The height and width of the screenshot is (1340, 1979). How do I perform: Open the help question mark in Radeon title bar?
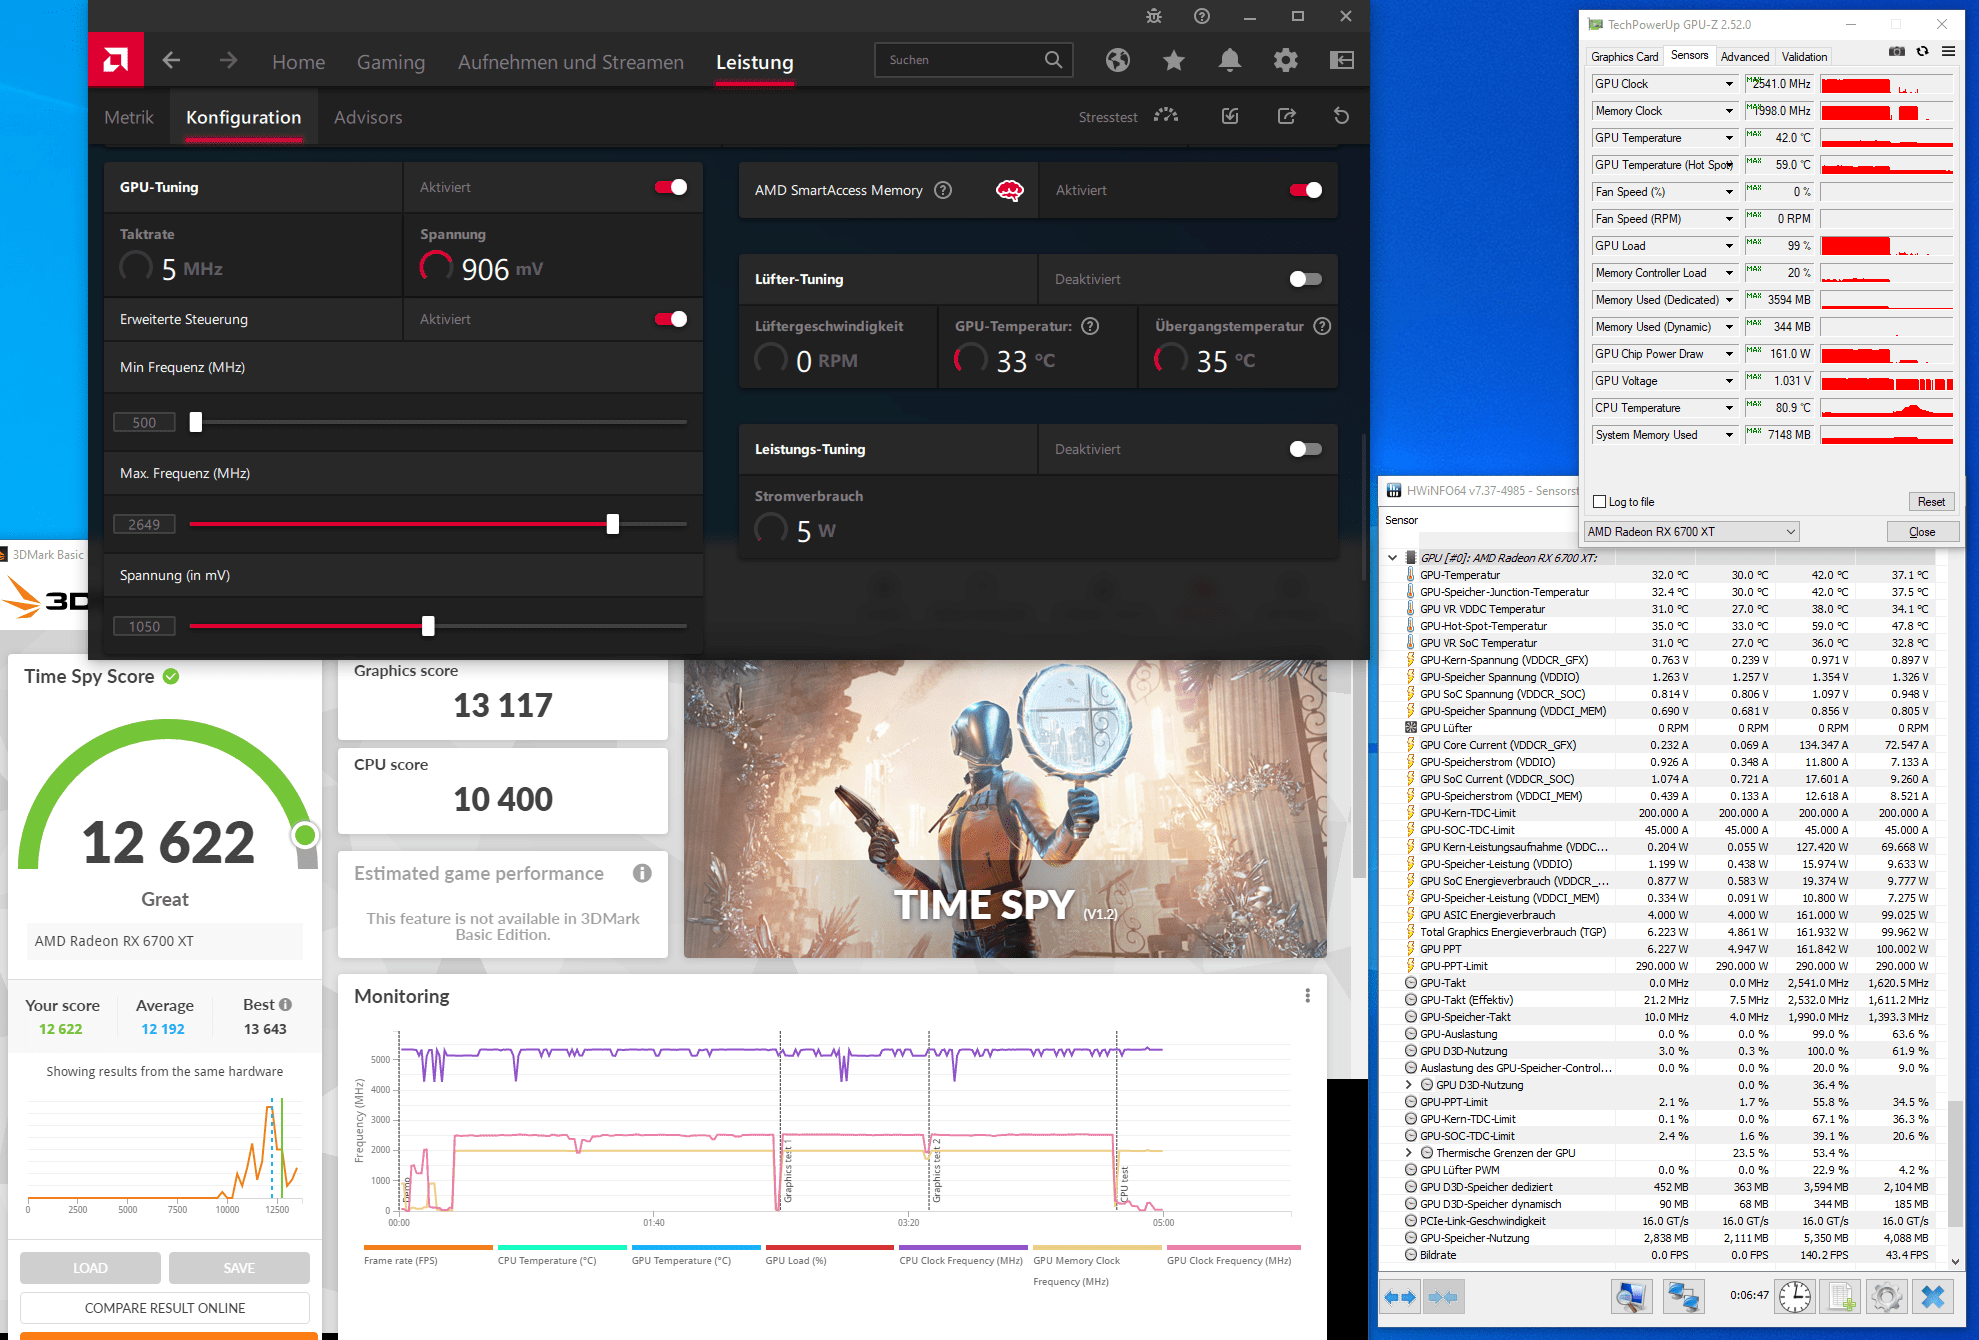[1202, 16]
